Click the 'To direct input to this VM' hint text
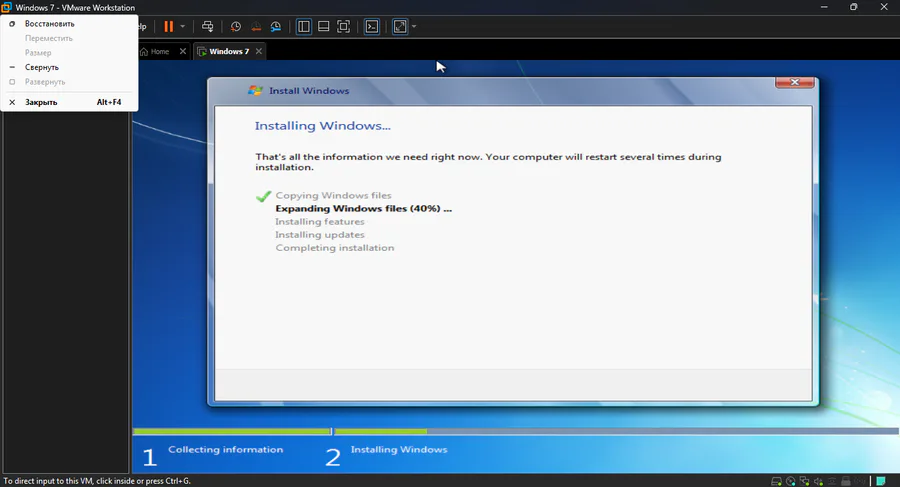 tap(97, 481)
